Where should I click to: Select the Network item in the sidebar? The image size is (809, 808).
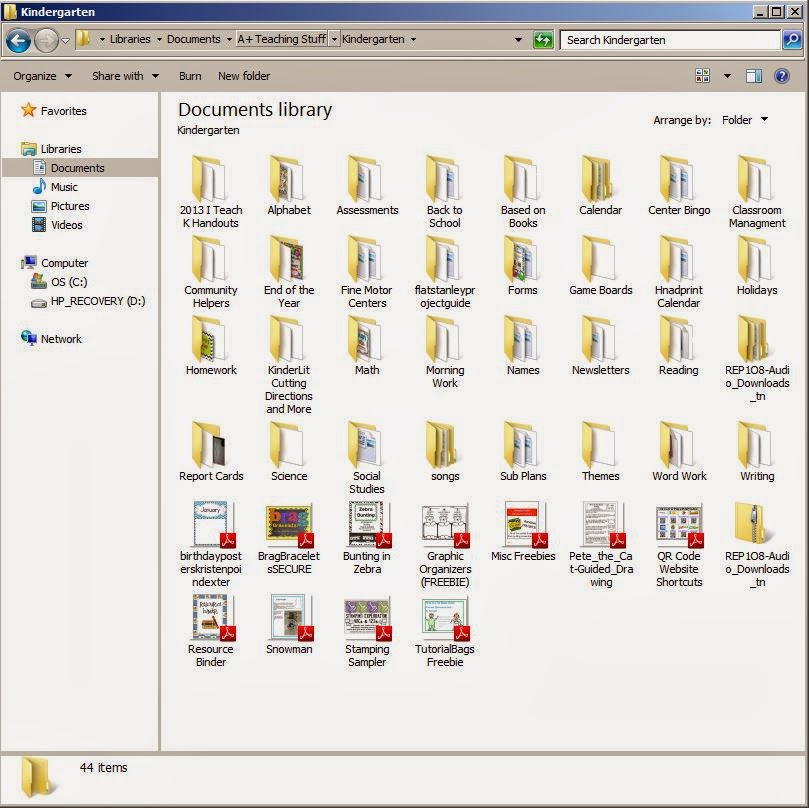pyautogui.click(x=62, y=338)
